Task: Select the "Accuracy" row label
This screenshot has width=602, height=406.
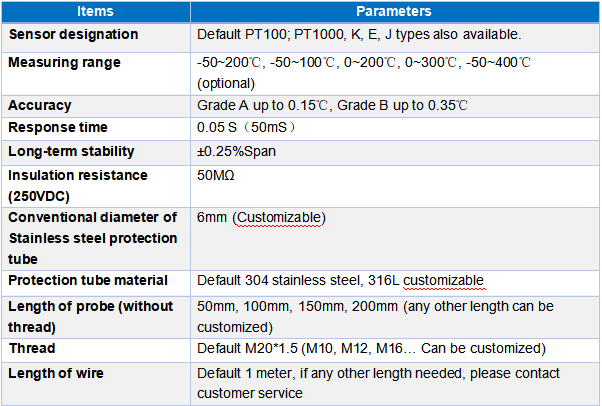Action: click(x=40, y=105)
